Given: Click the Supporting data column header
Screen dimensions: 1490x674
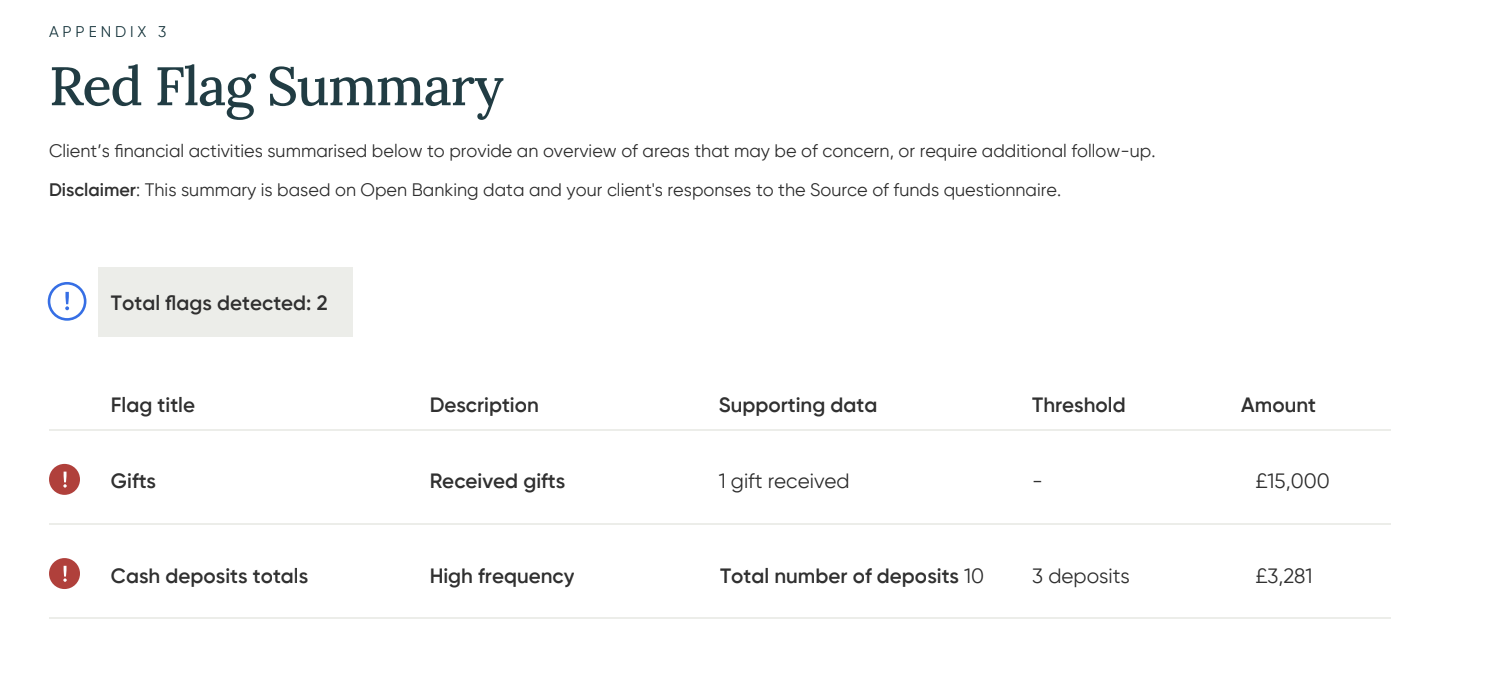Looking at the screenshot, I should [x=797, y=405].
